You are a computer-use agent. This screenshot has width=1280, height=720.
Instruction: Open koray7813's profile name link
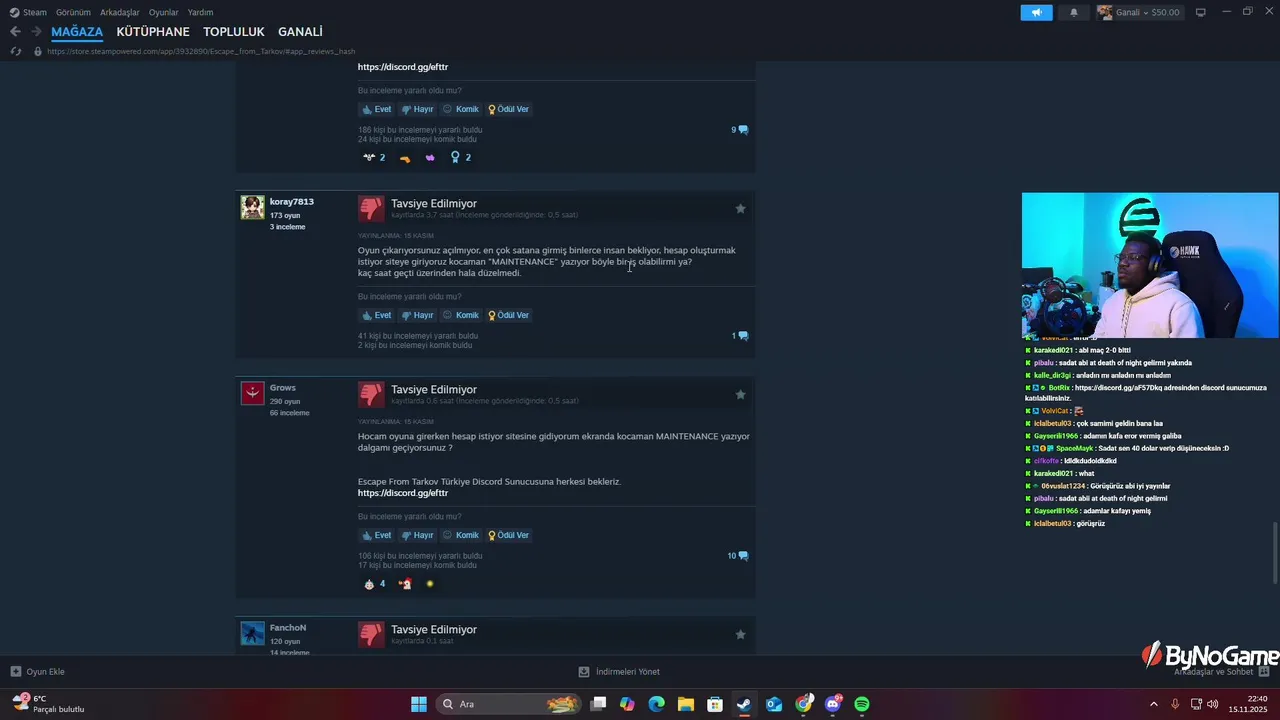(x=292, y=202)
